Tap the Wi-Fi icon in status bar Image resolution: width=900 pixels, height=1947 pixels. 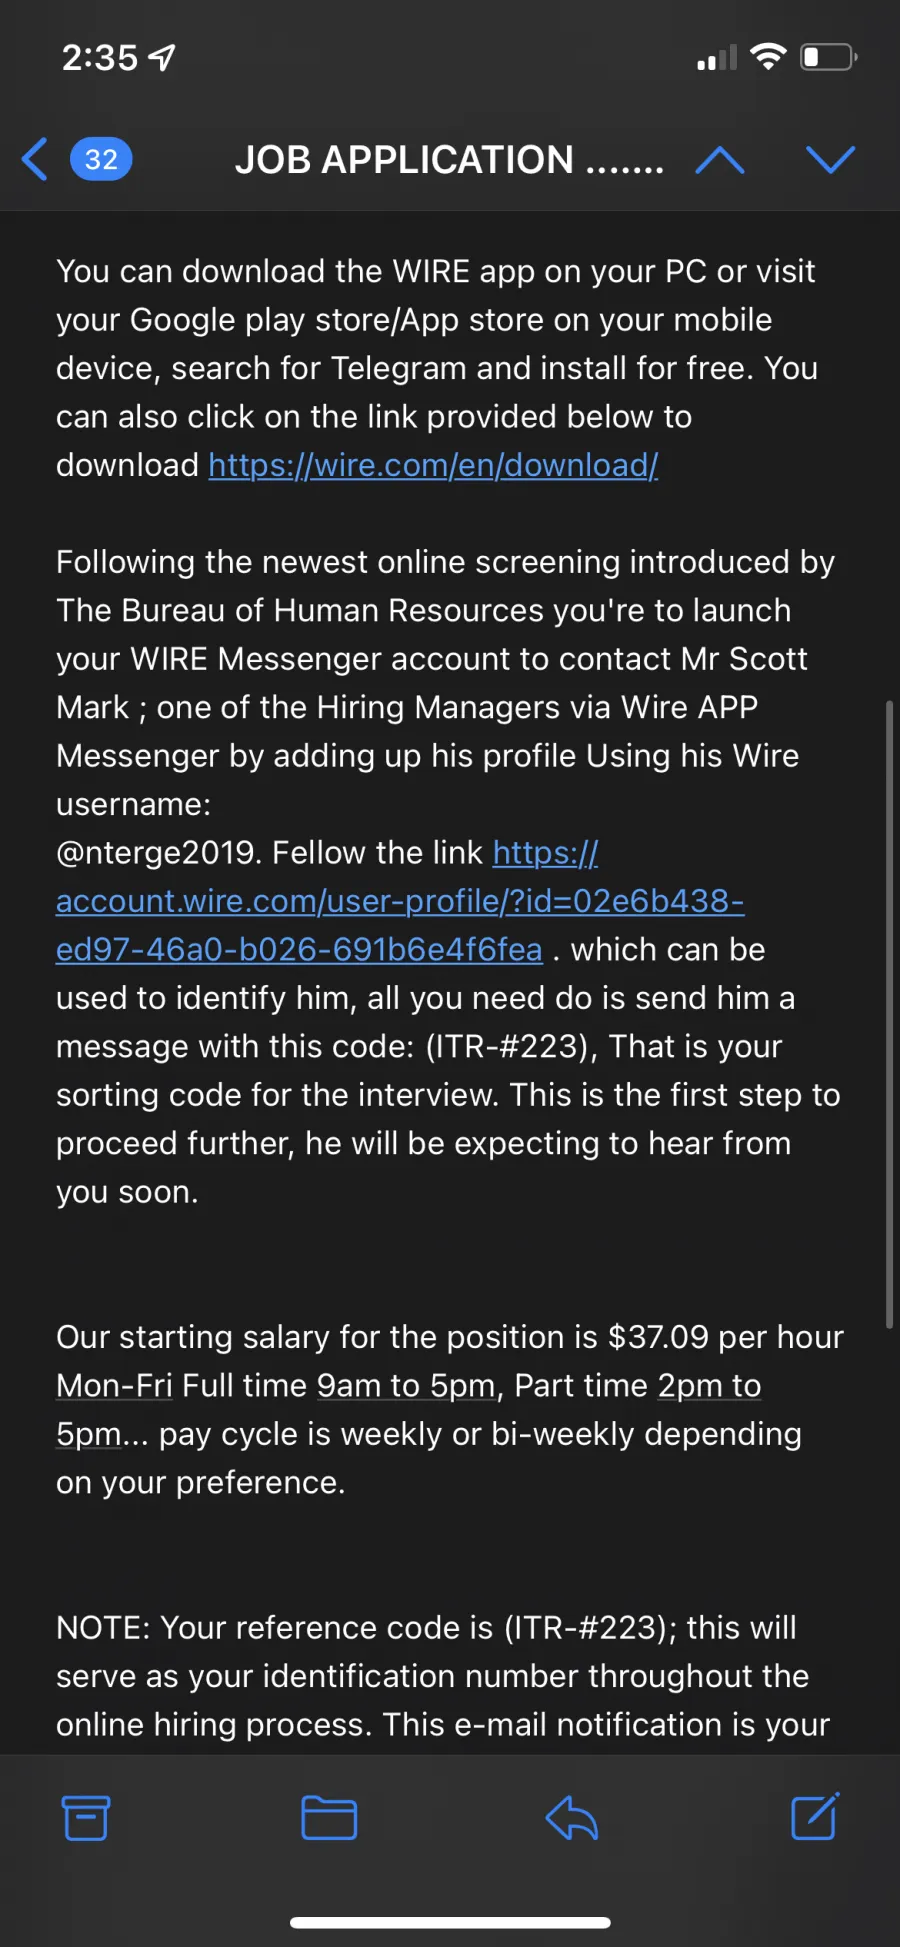click(768, 57)
